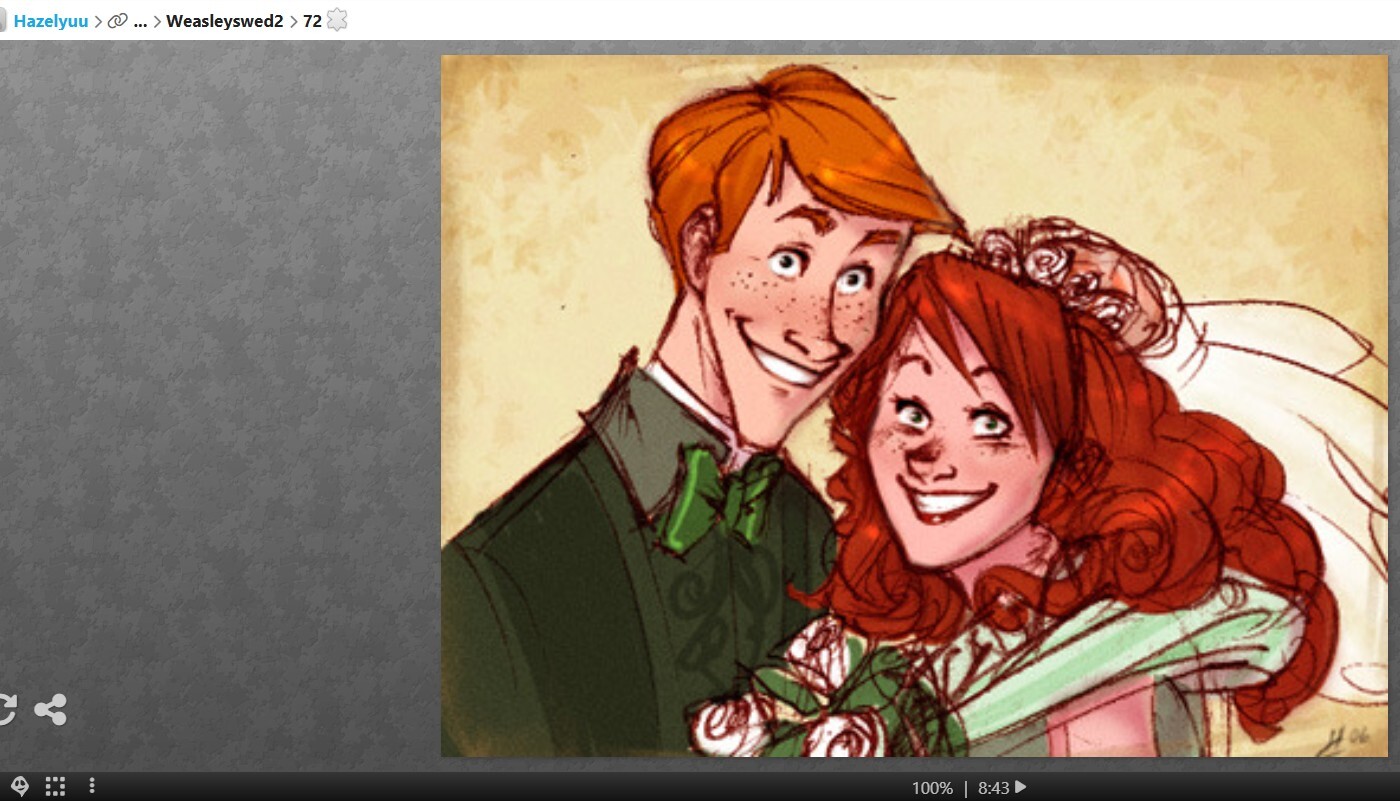Click the Weasley wedding artwork image
The width and height of the screenshot is (1400, 808).
(x=914, y=406)
